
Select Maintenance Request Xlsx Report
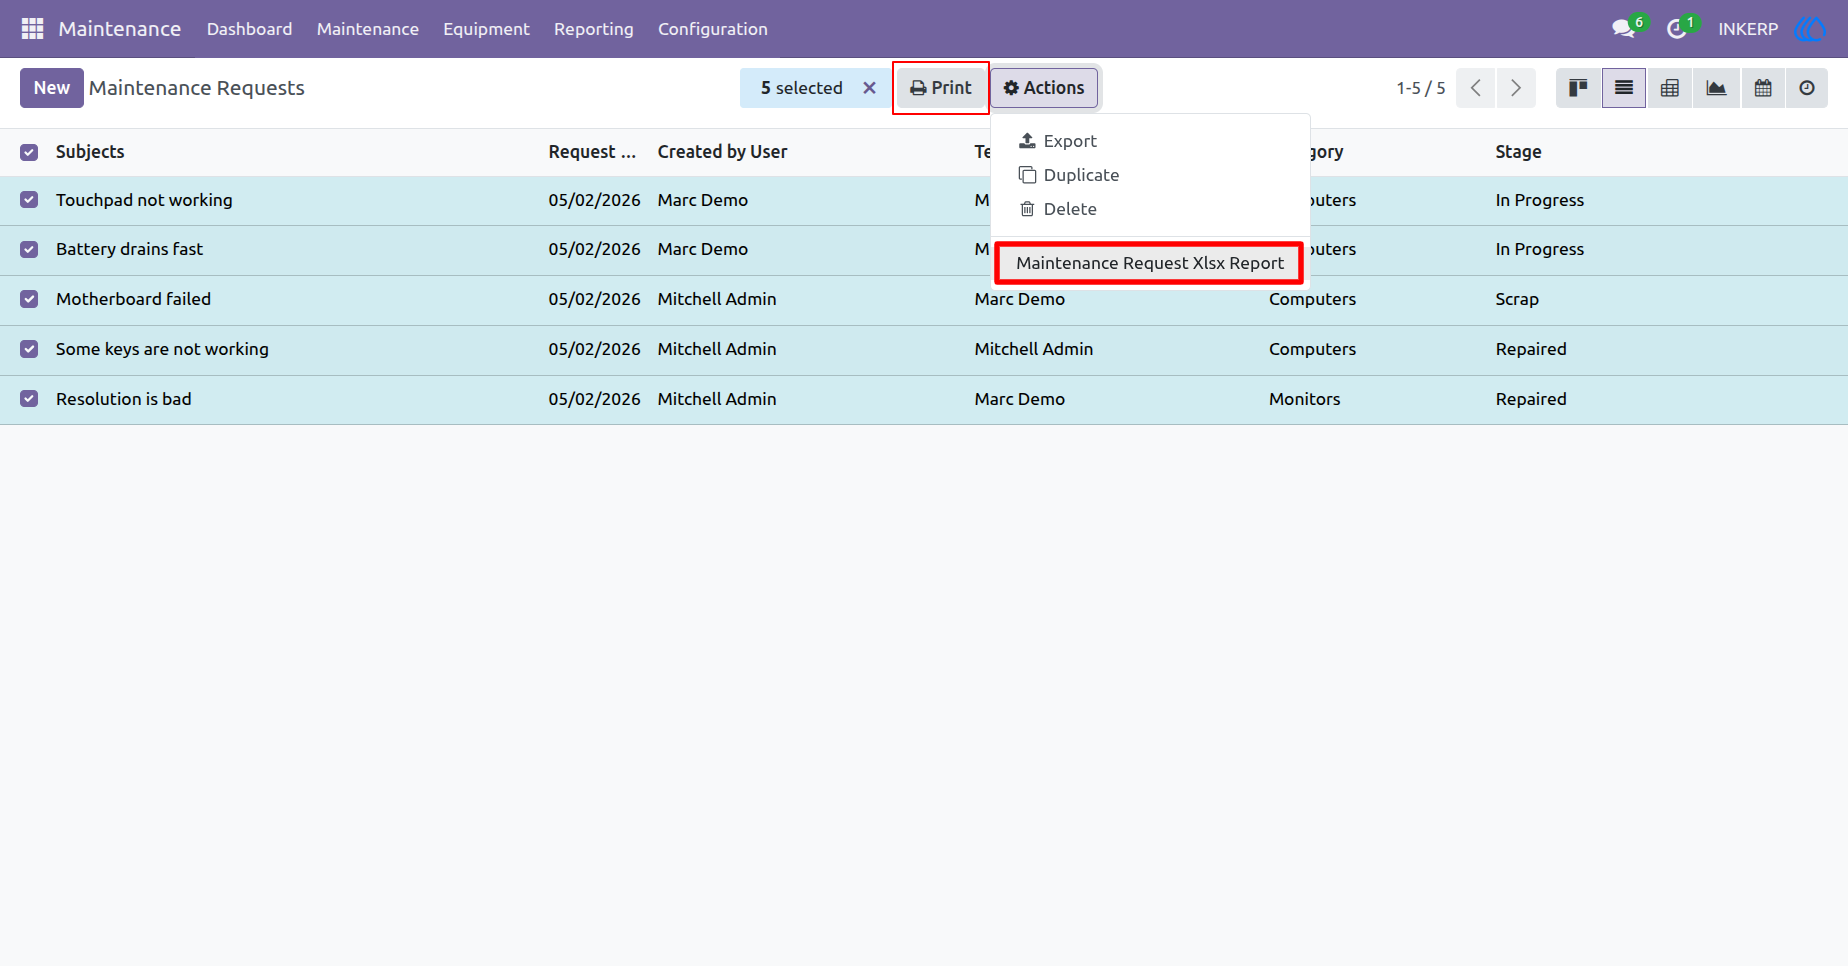pyautogui.click(x=1150, y=263)
